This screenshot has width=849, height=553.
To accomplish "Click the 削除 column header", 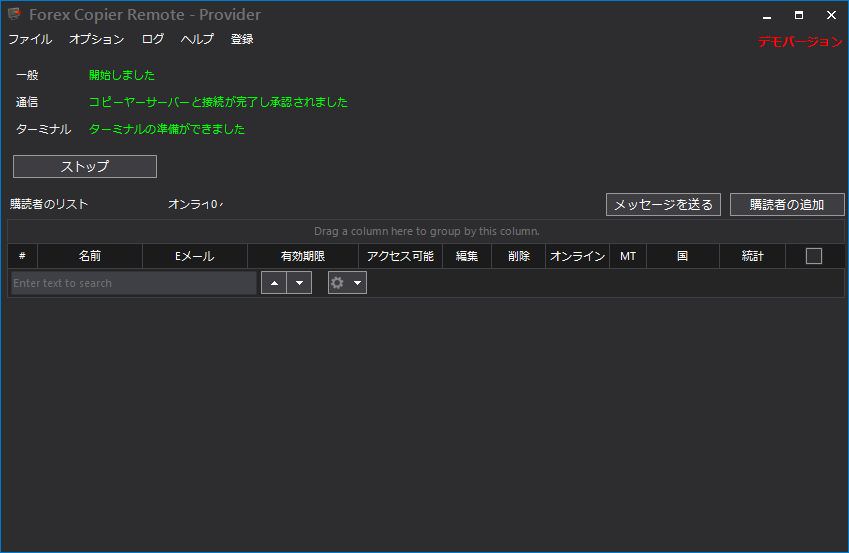I will (x=518, y=256).
